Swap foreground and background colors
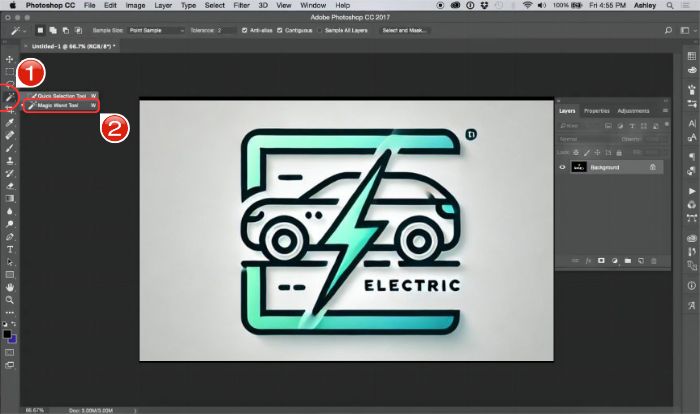 pos(13,324)
